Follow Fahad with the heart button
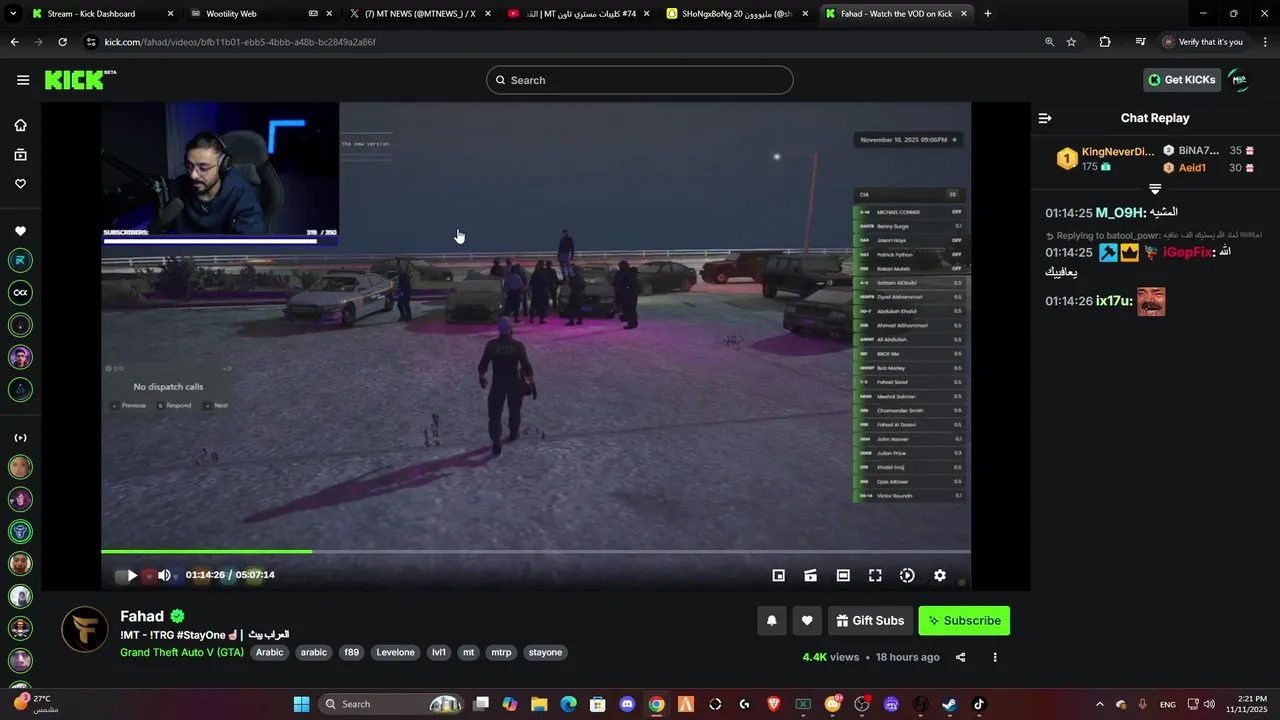1280x720 pixels. (x=807, y=621)
